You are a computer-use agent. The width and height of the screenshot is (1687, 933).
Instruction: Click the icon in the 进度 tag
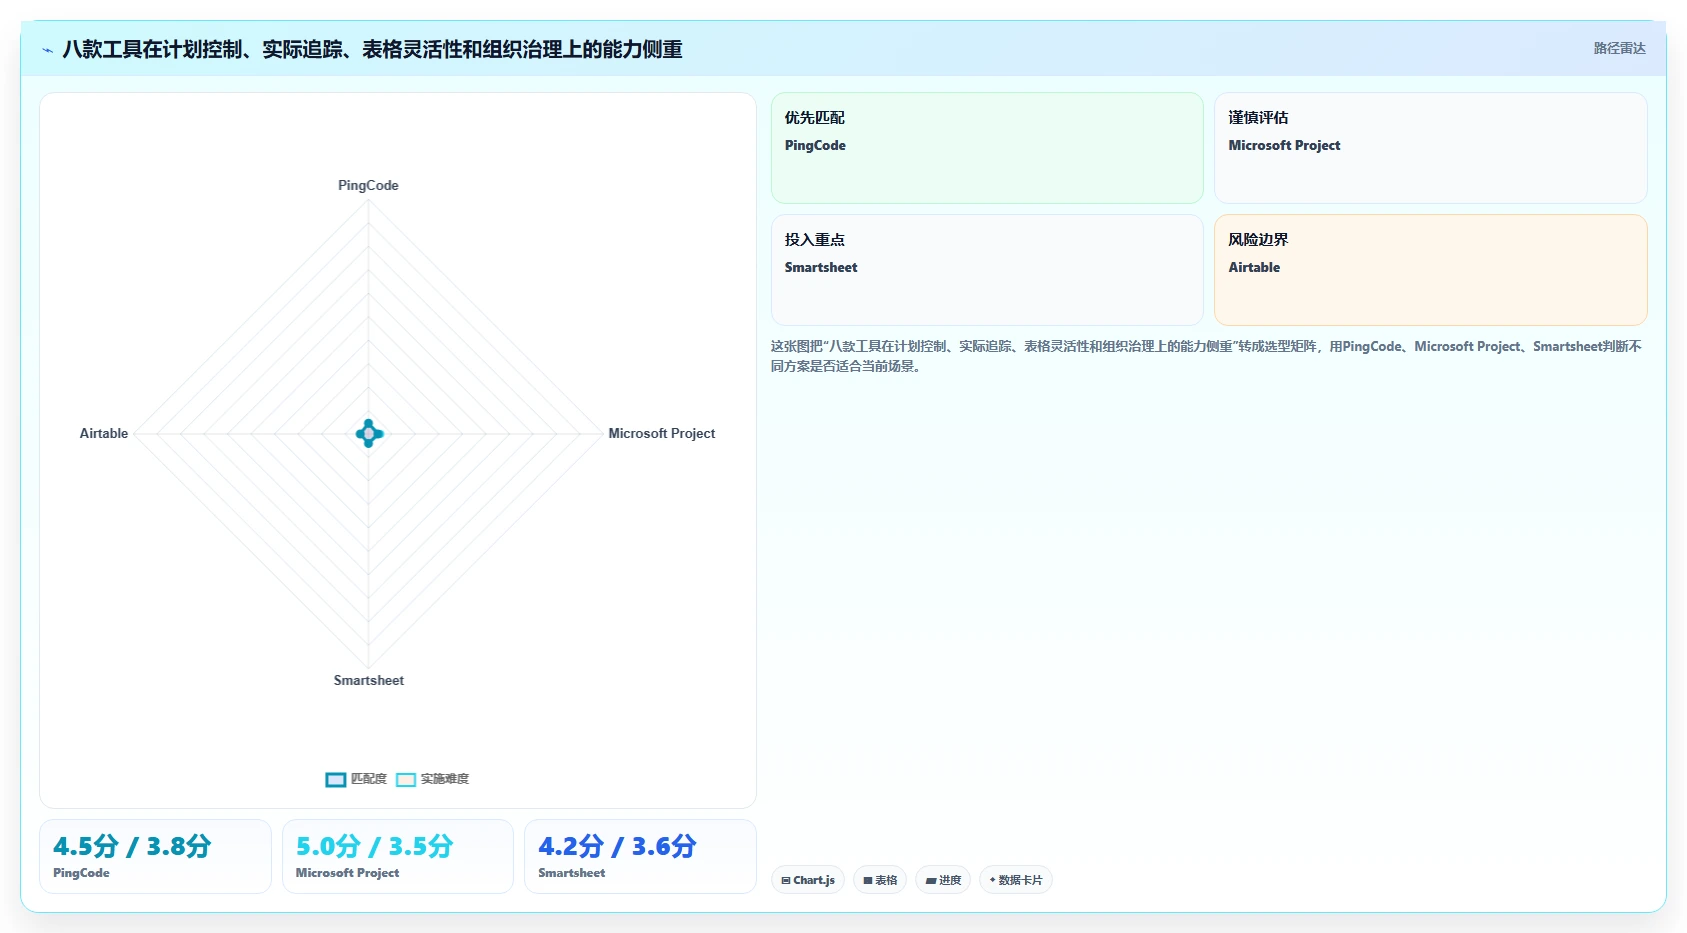pyautogui.click(x=931, y=881)
